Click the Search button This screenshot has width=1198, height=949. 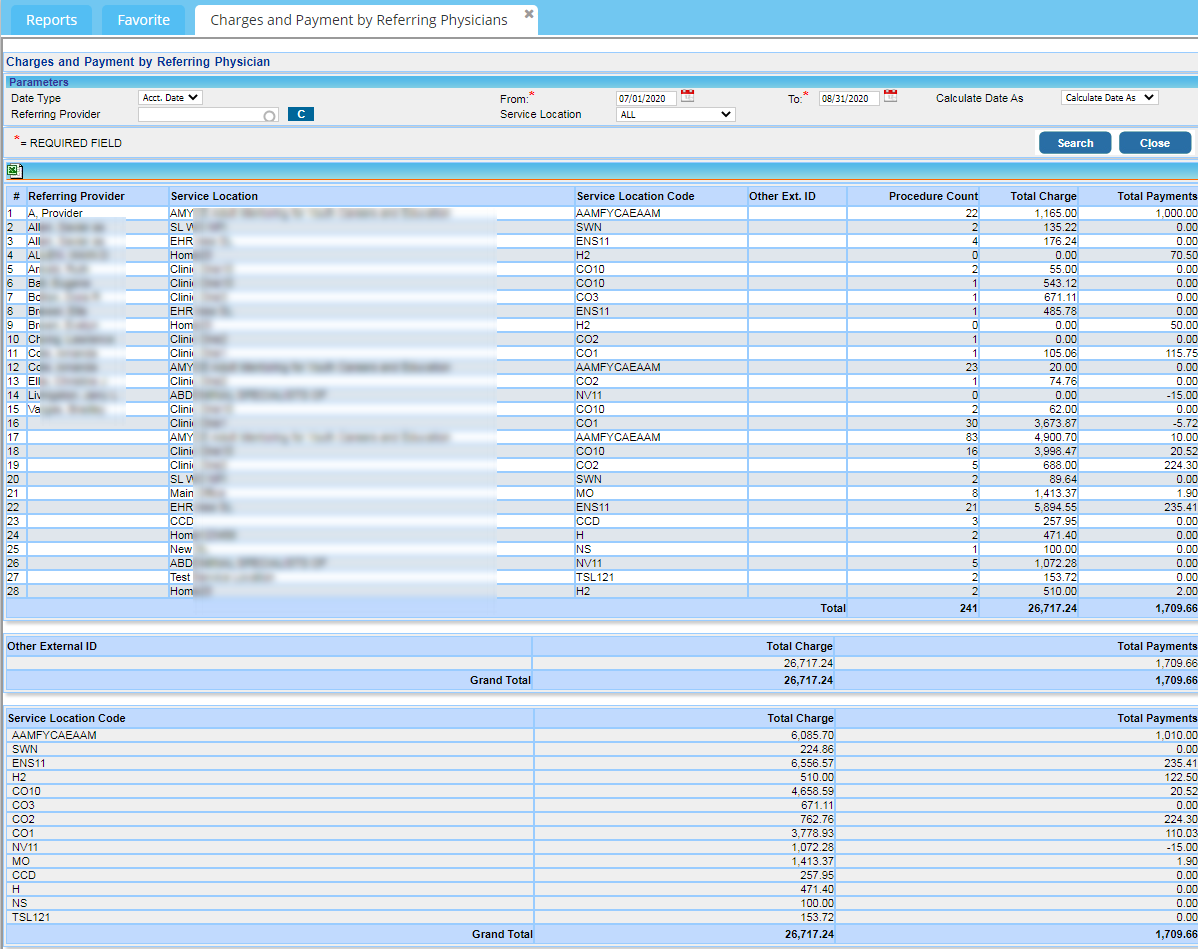pyautogui.click(x=1075, y=143)
